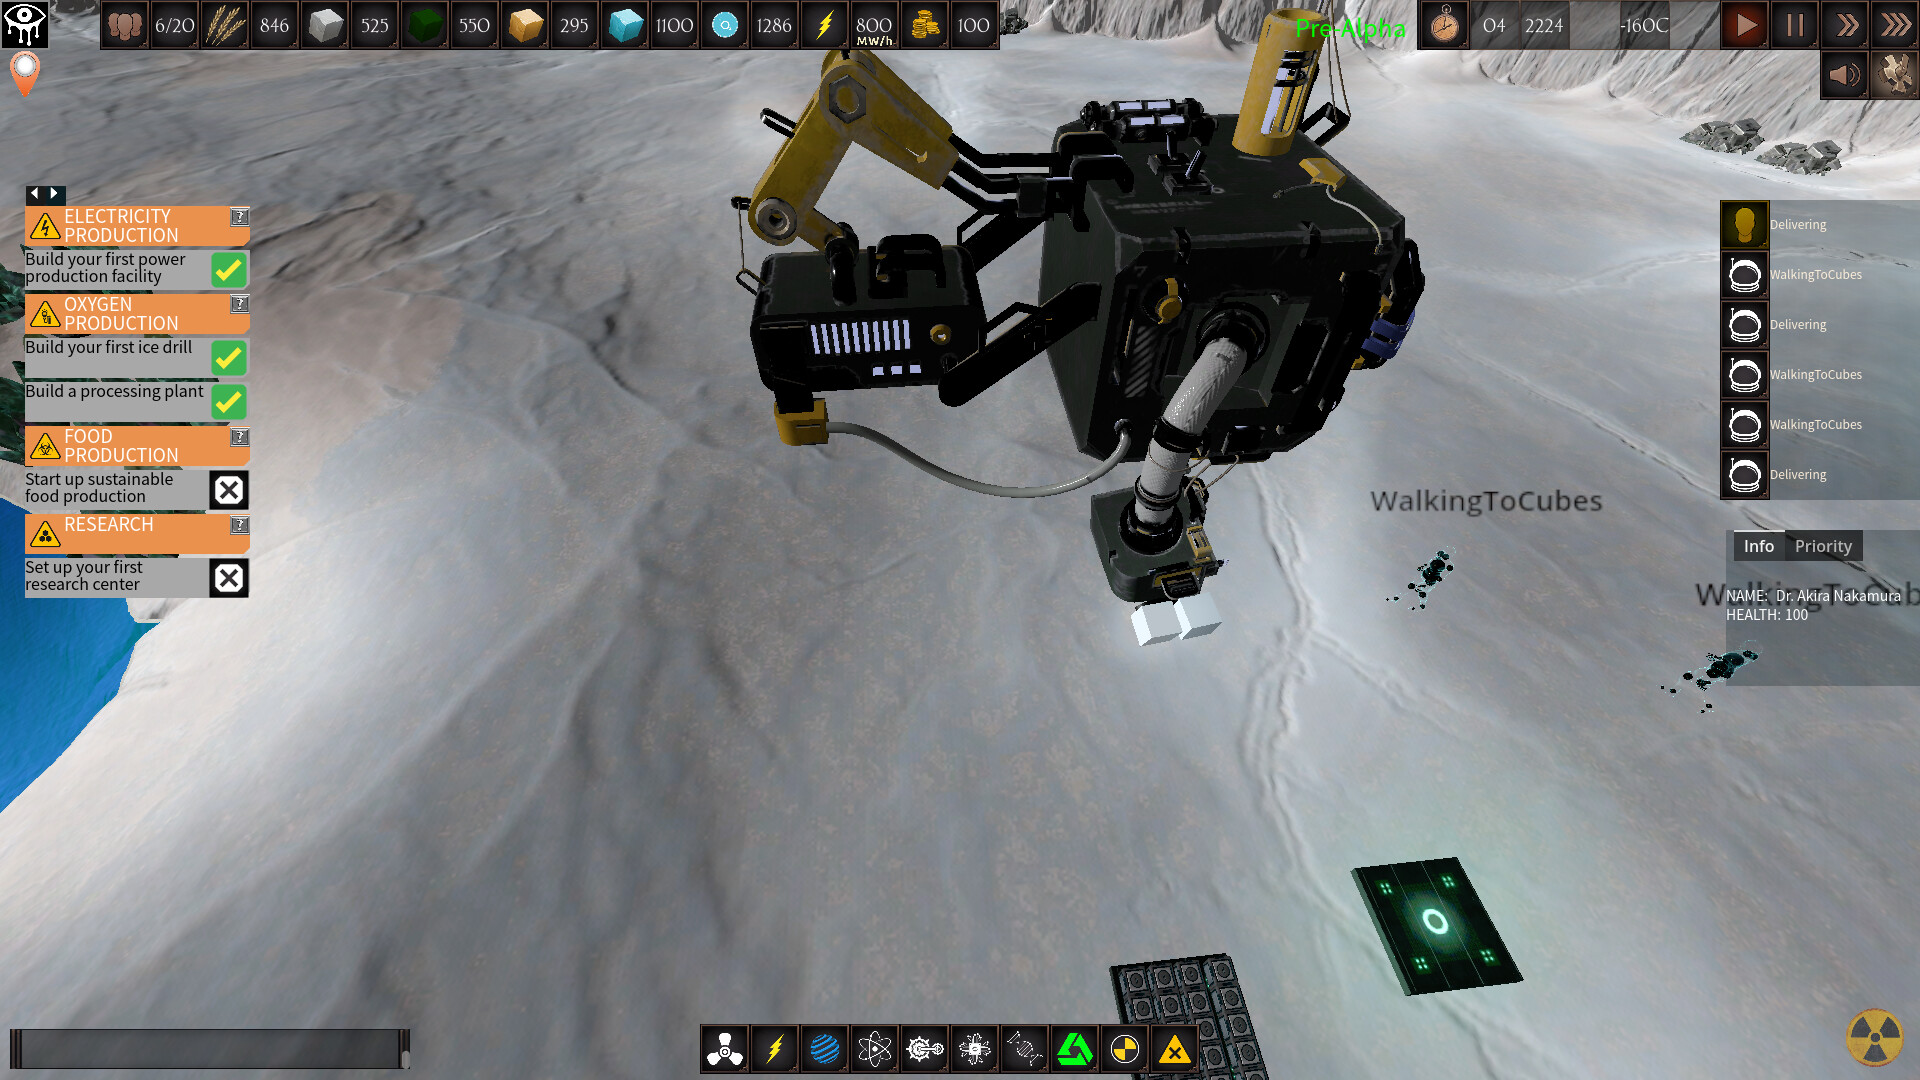Toggle the ELECTRICITY PRODUCTION objective complete checkmark

(x=229, y=268)
